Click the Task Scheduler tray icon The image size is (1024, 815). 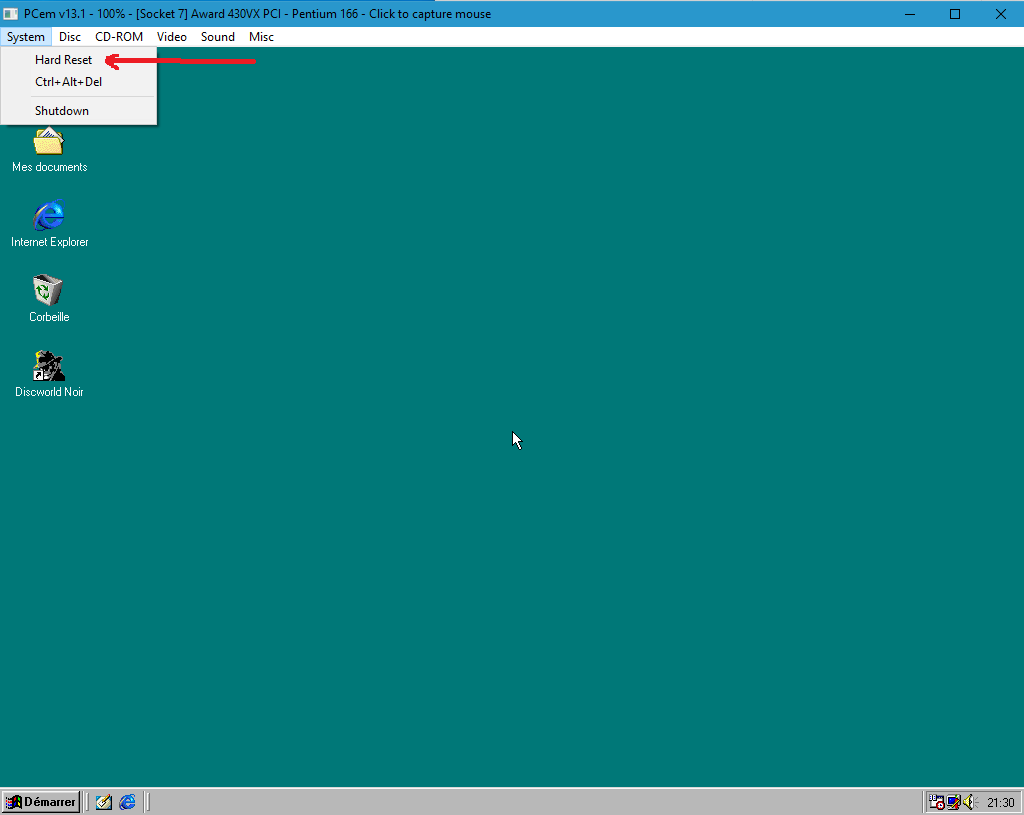click(936, 802)
